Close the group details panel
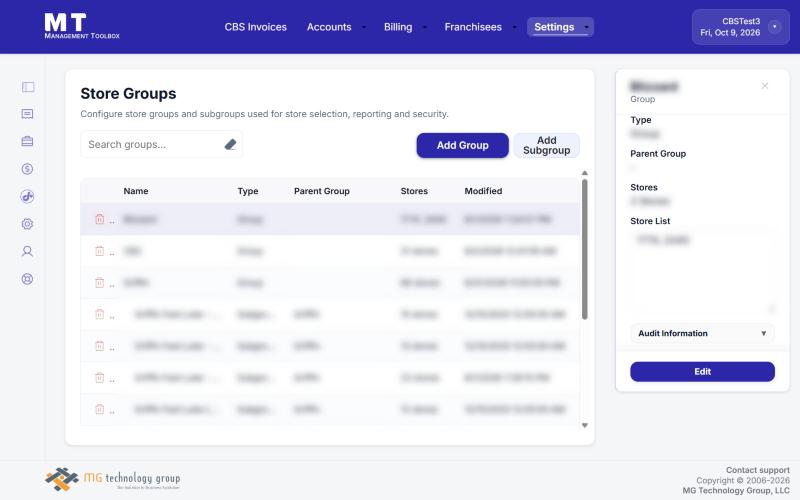 tap(764, 86)
